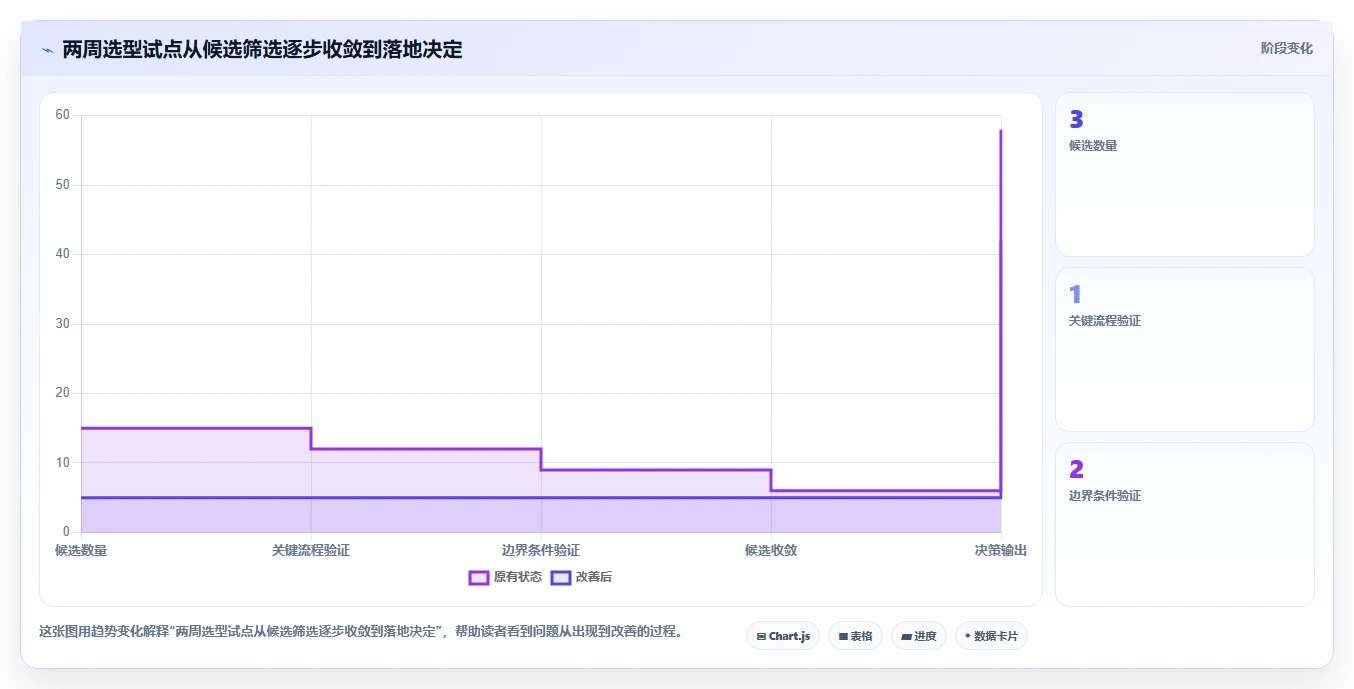The width and height of the screenshot is (1354, 689).
Task: Click the 表格 tag's small icon
Action: coord(843,636)
